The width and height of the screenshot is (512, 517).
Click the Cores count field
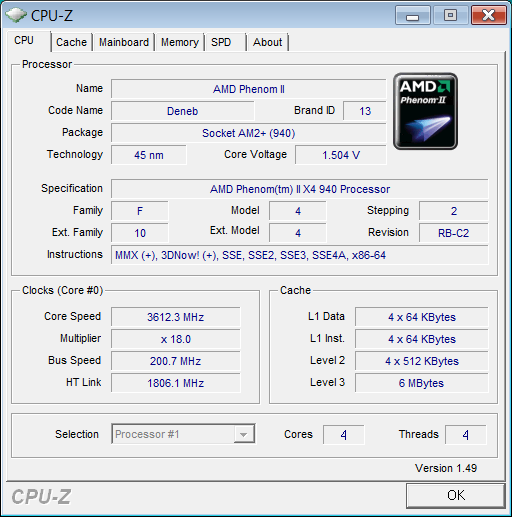[x=344, y=435]
